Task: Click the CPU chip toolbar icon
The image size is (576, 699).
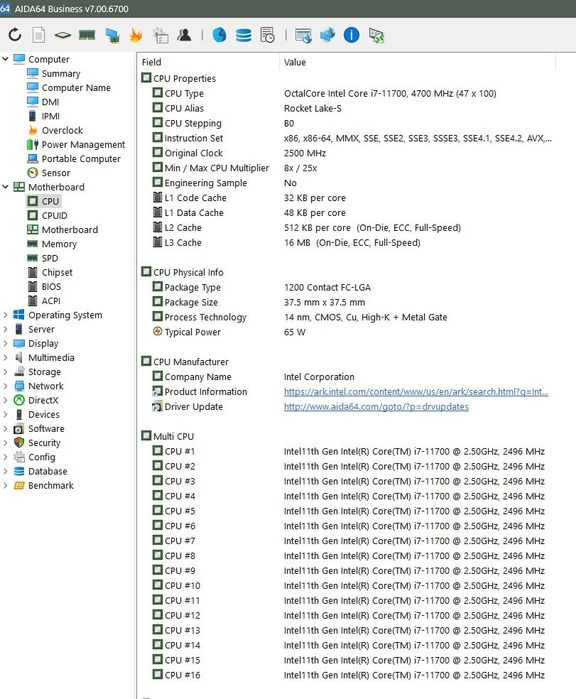Action: coord(63,35)
